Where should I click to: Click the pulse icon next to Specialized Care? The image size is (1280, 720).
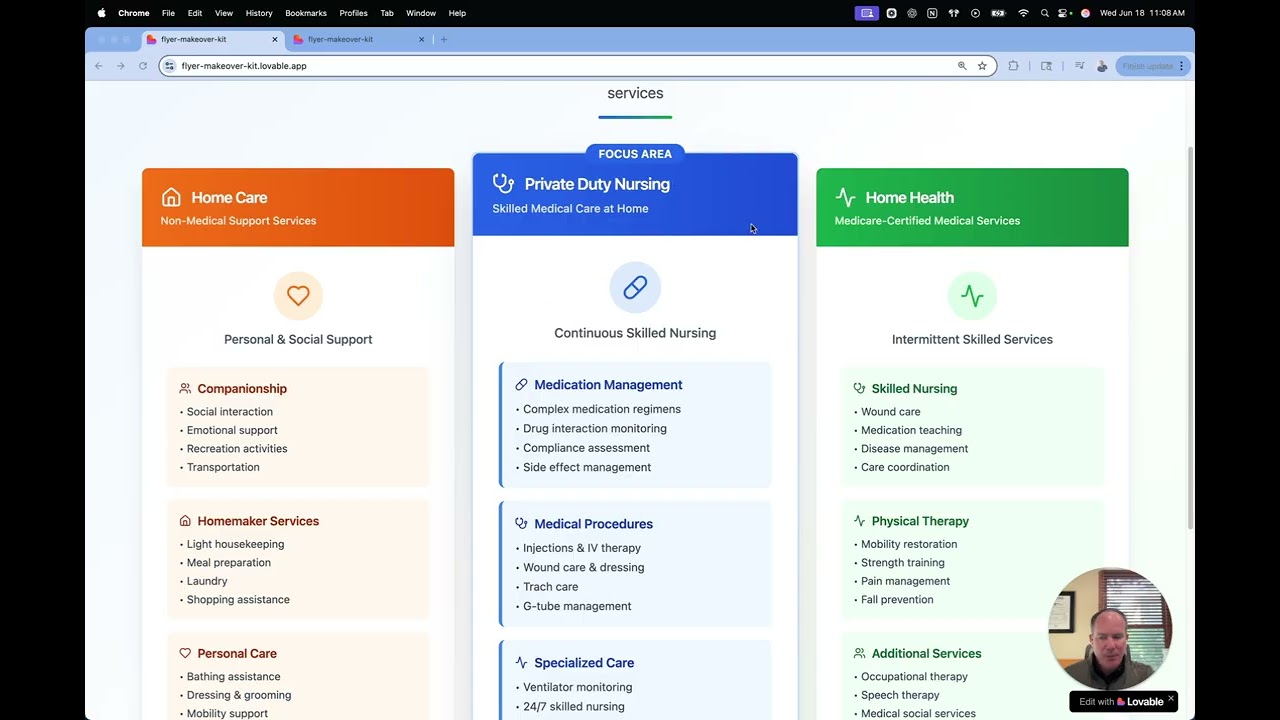coord(521,663)
